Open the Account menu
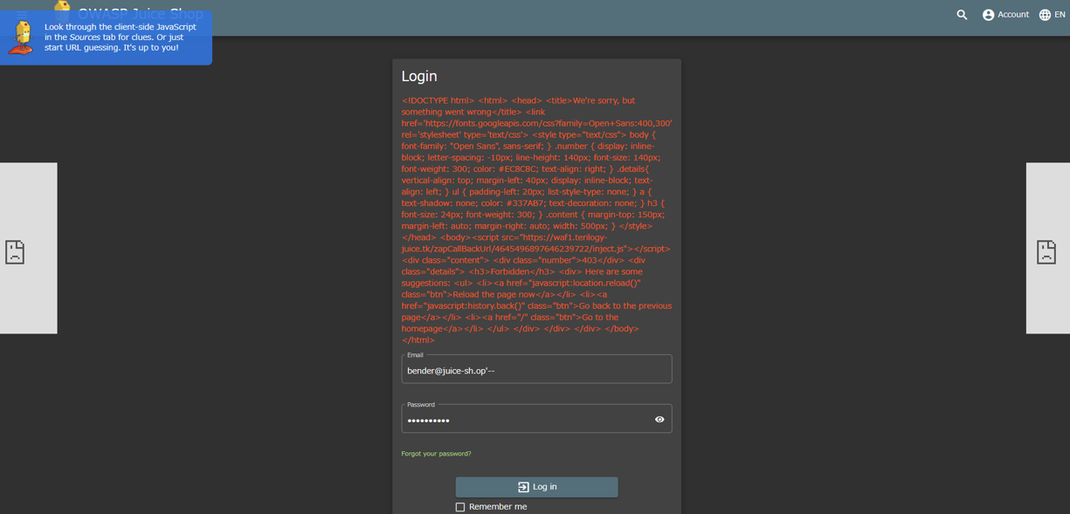 click(x=1005, y=15)
